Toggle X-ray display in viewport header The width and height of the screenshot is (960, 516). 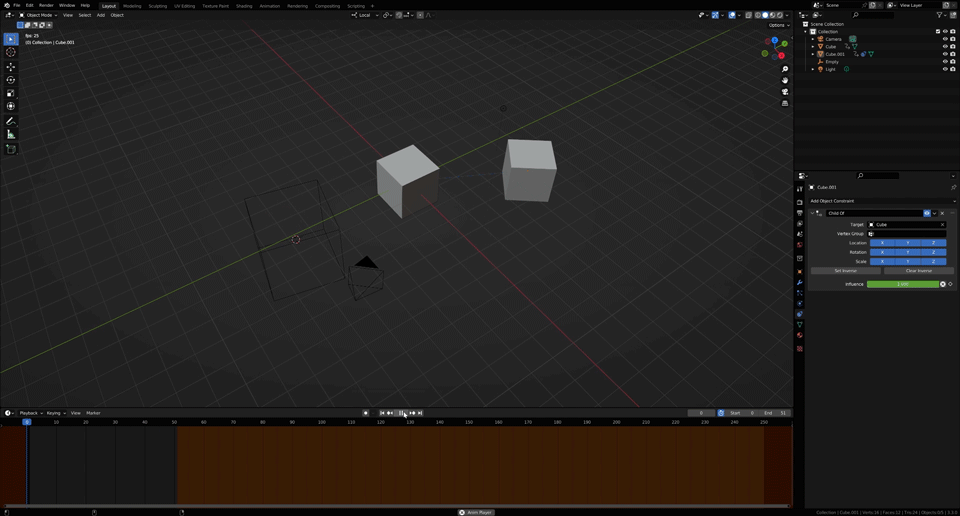pyautogui.click(x=749, y=15)
